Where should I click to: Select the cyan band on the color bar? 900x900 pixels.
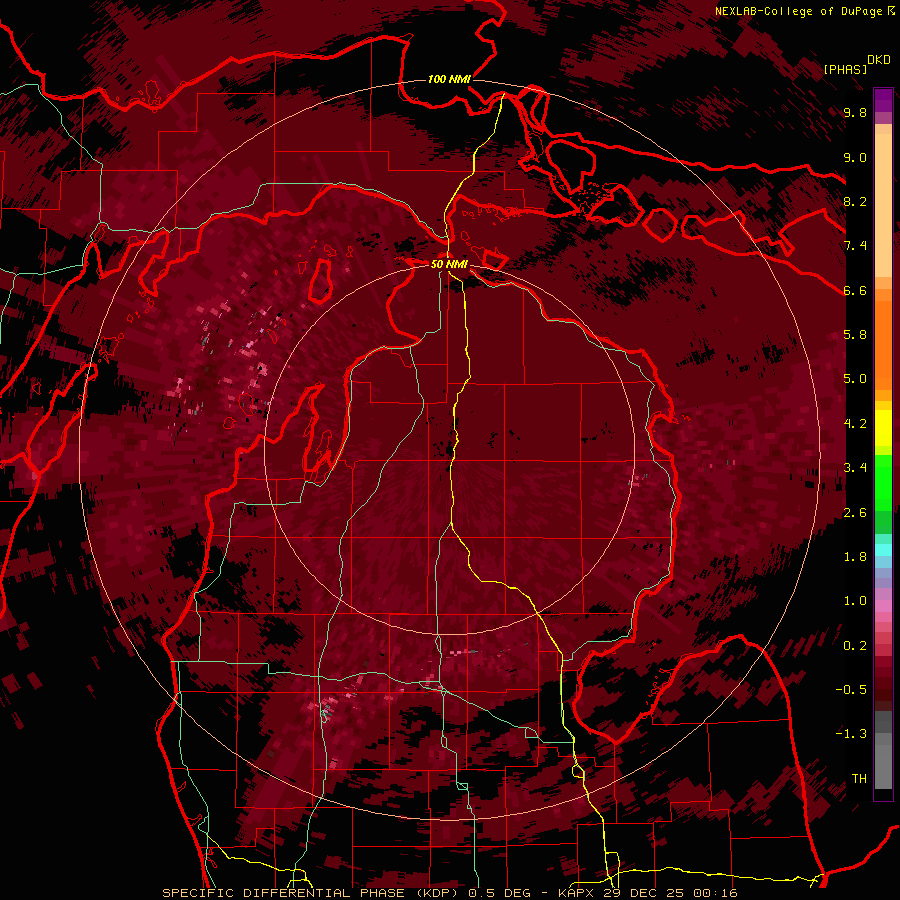click(x=883, y=550)
